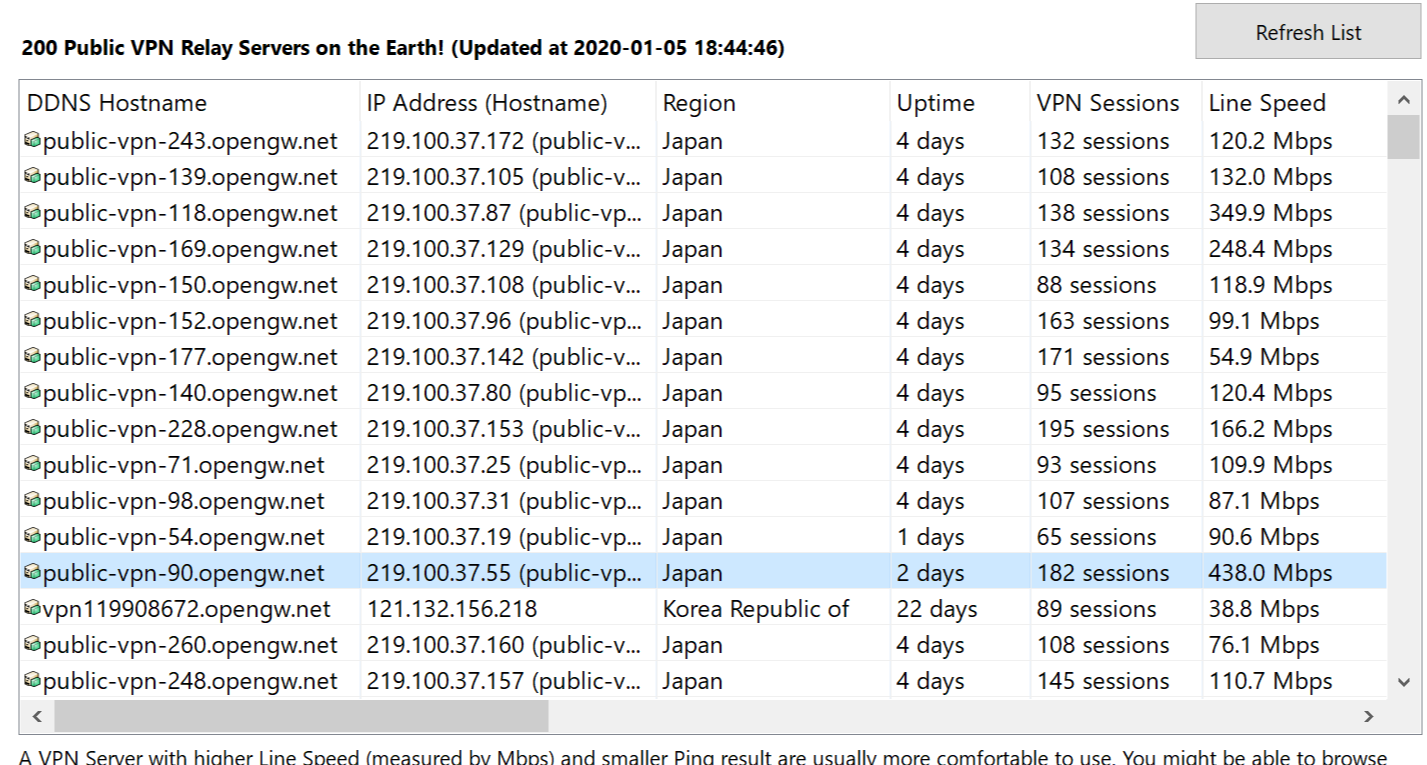Viewport: 1427px width, 765px height.
Task: Click the right arrow of the horizontal scrollbar
Action: 1370,716
